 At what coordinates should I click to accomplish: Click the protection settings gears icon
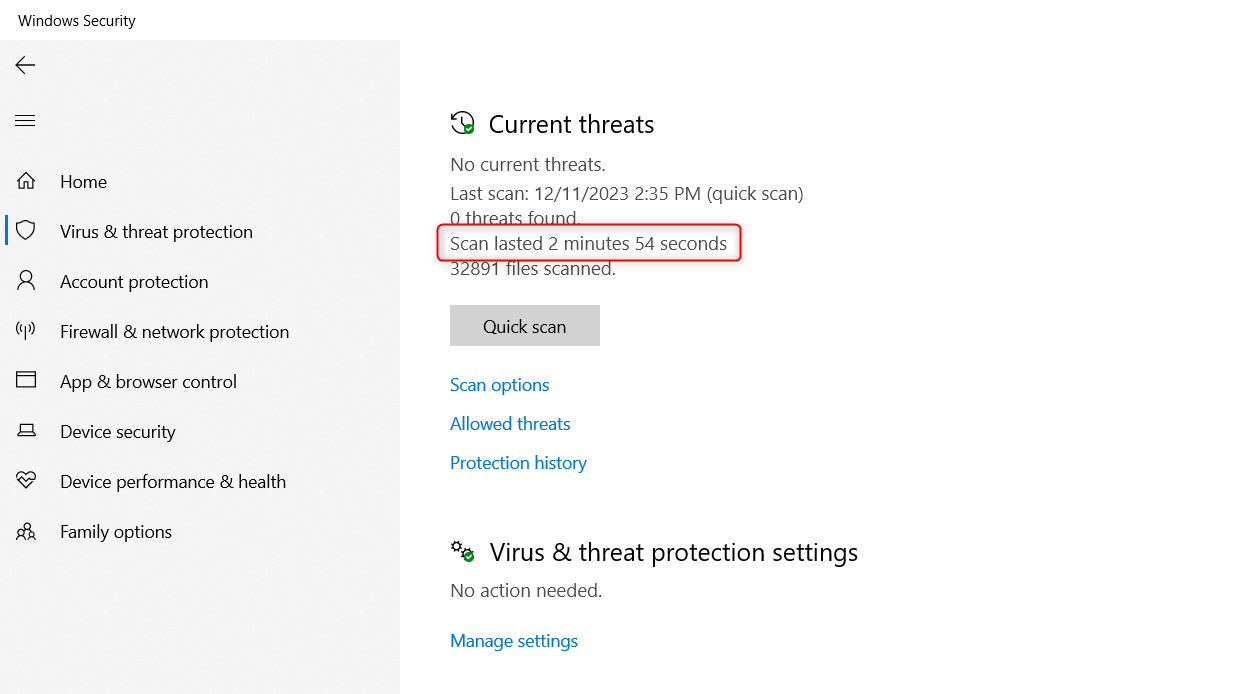pyautogui.click(x=462, y=552)
